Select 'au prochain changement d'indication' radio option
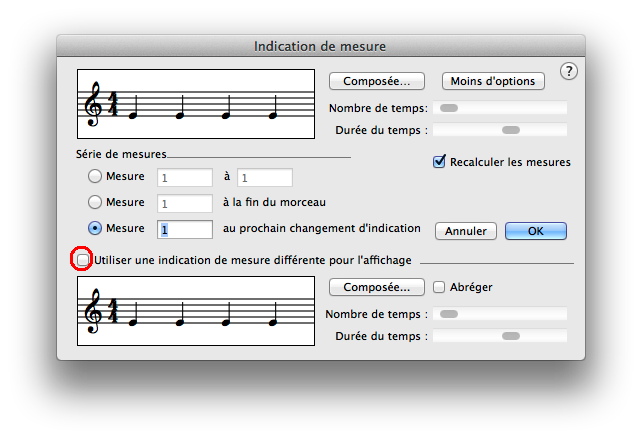Viewport: 642px width, 439px height. click(x=96, y=229)
